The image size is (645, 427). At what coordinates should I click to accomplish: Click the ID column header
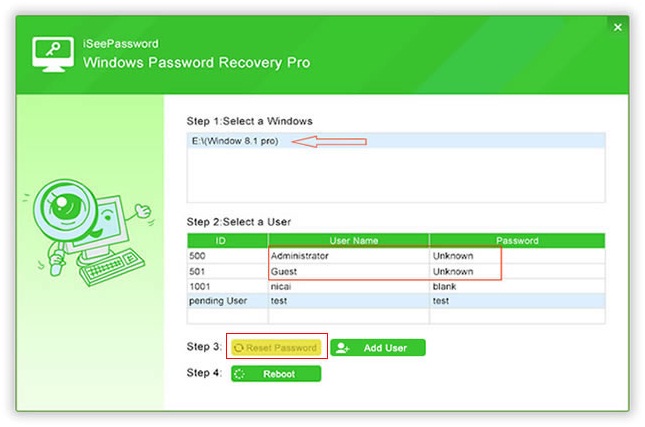tap(227, 241)
